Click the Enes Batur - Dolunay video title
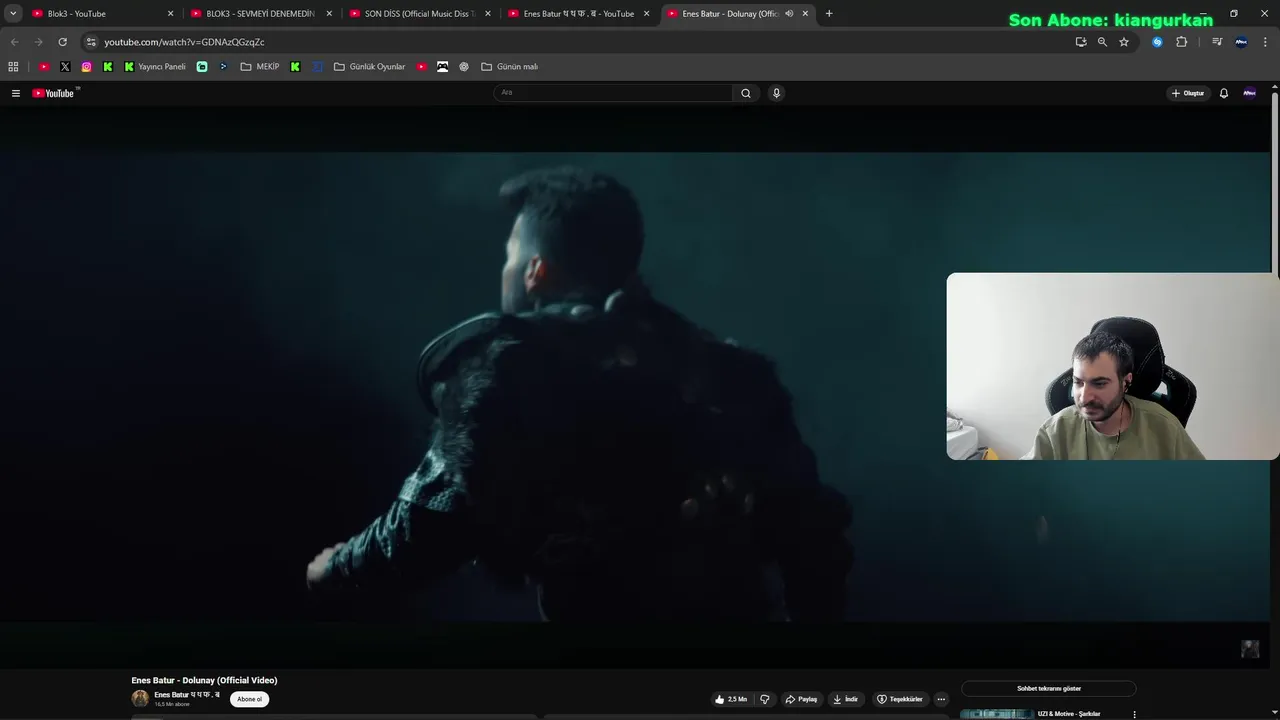Screen dimensions: 1280x720 click(x=204, y=680)
